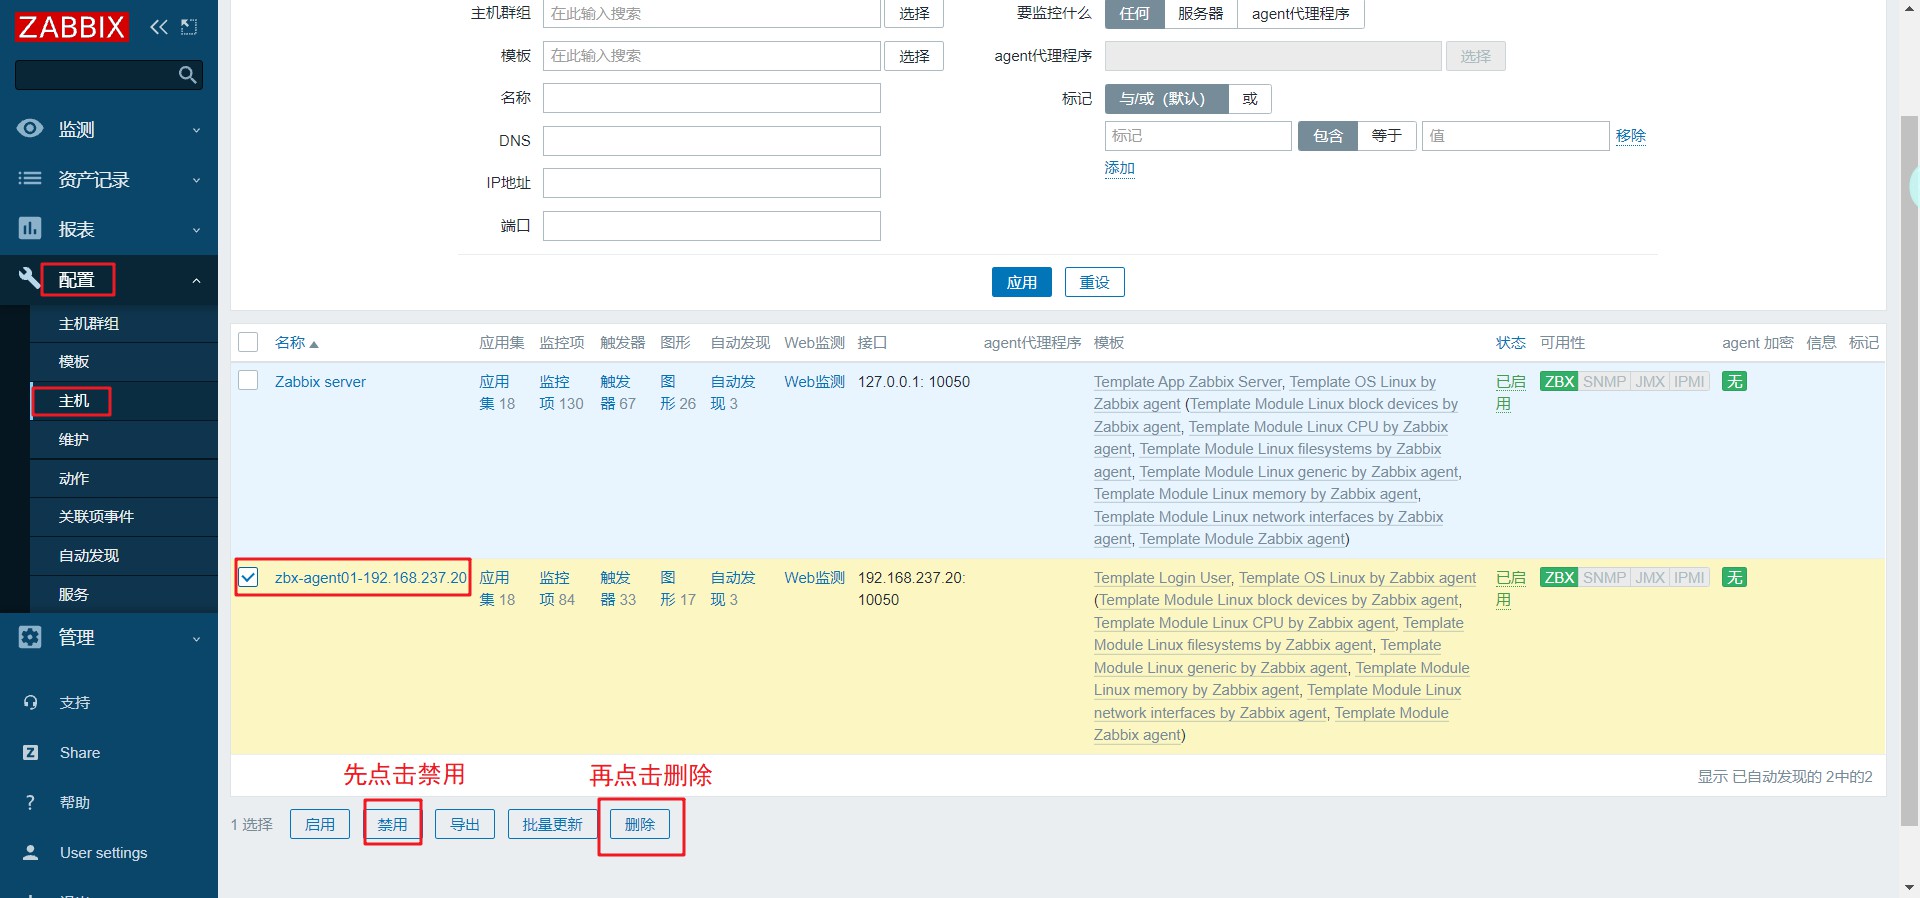Viewport: 1920px width, 898px height.
Task: Click the Z icon for Share
Action: click(x=30, y=752)
